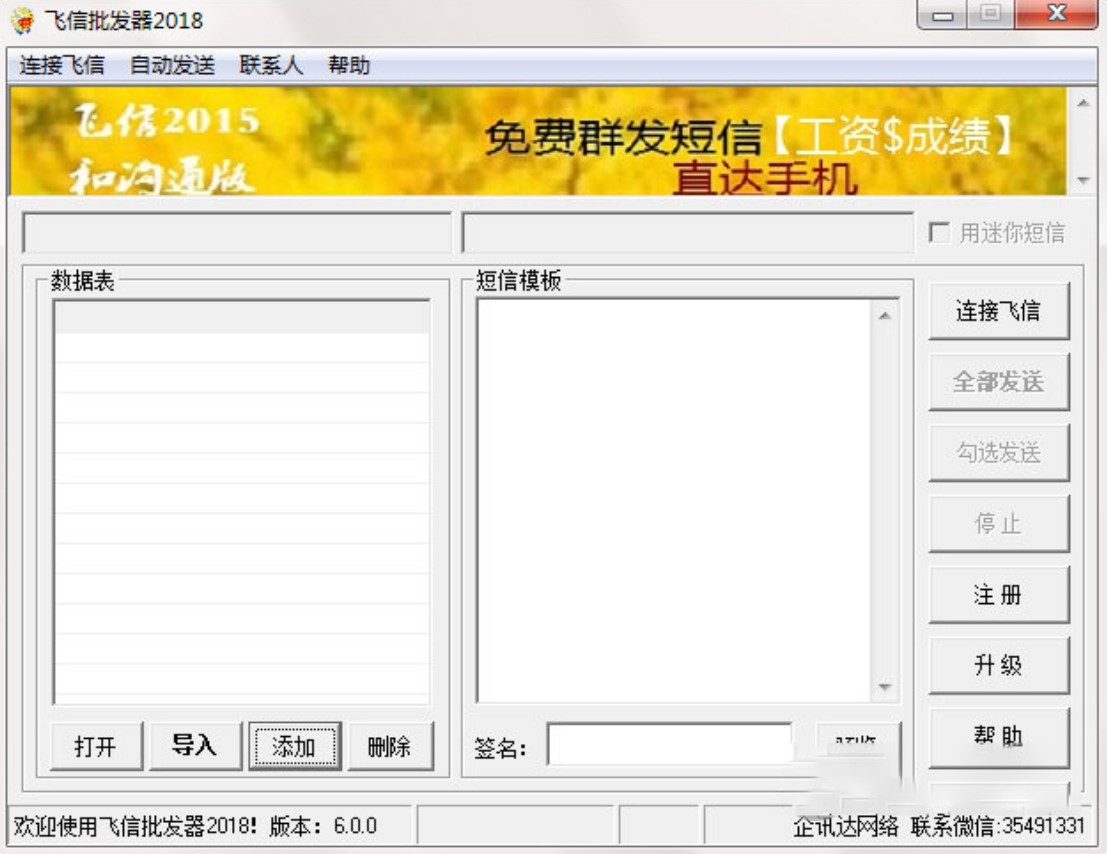Click the 添加 button
The width and height of the screenshot is (1107, 854).
coord(294,746)
